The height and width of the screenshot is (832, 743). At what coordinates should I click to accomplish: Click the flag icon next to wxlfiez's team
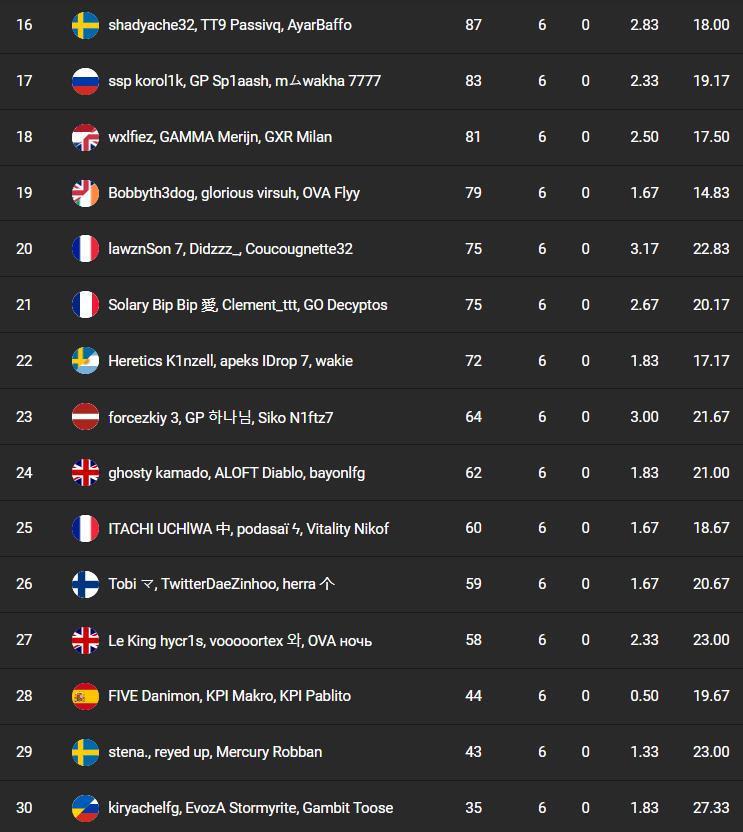[x=85, y=137]
